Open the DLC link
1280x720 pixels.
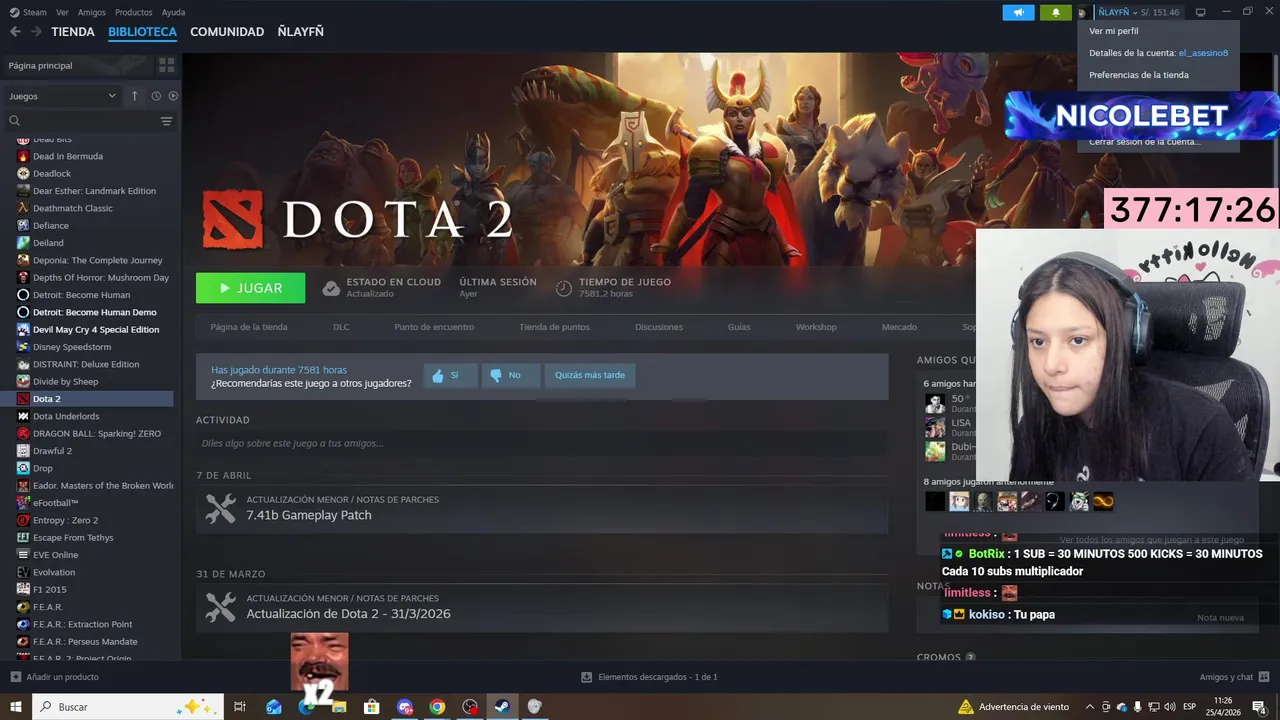[x=341, y=327]
